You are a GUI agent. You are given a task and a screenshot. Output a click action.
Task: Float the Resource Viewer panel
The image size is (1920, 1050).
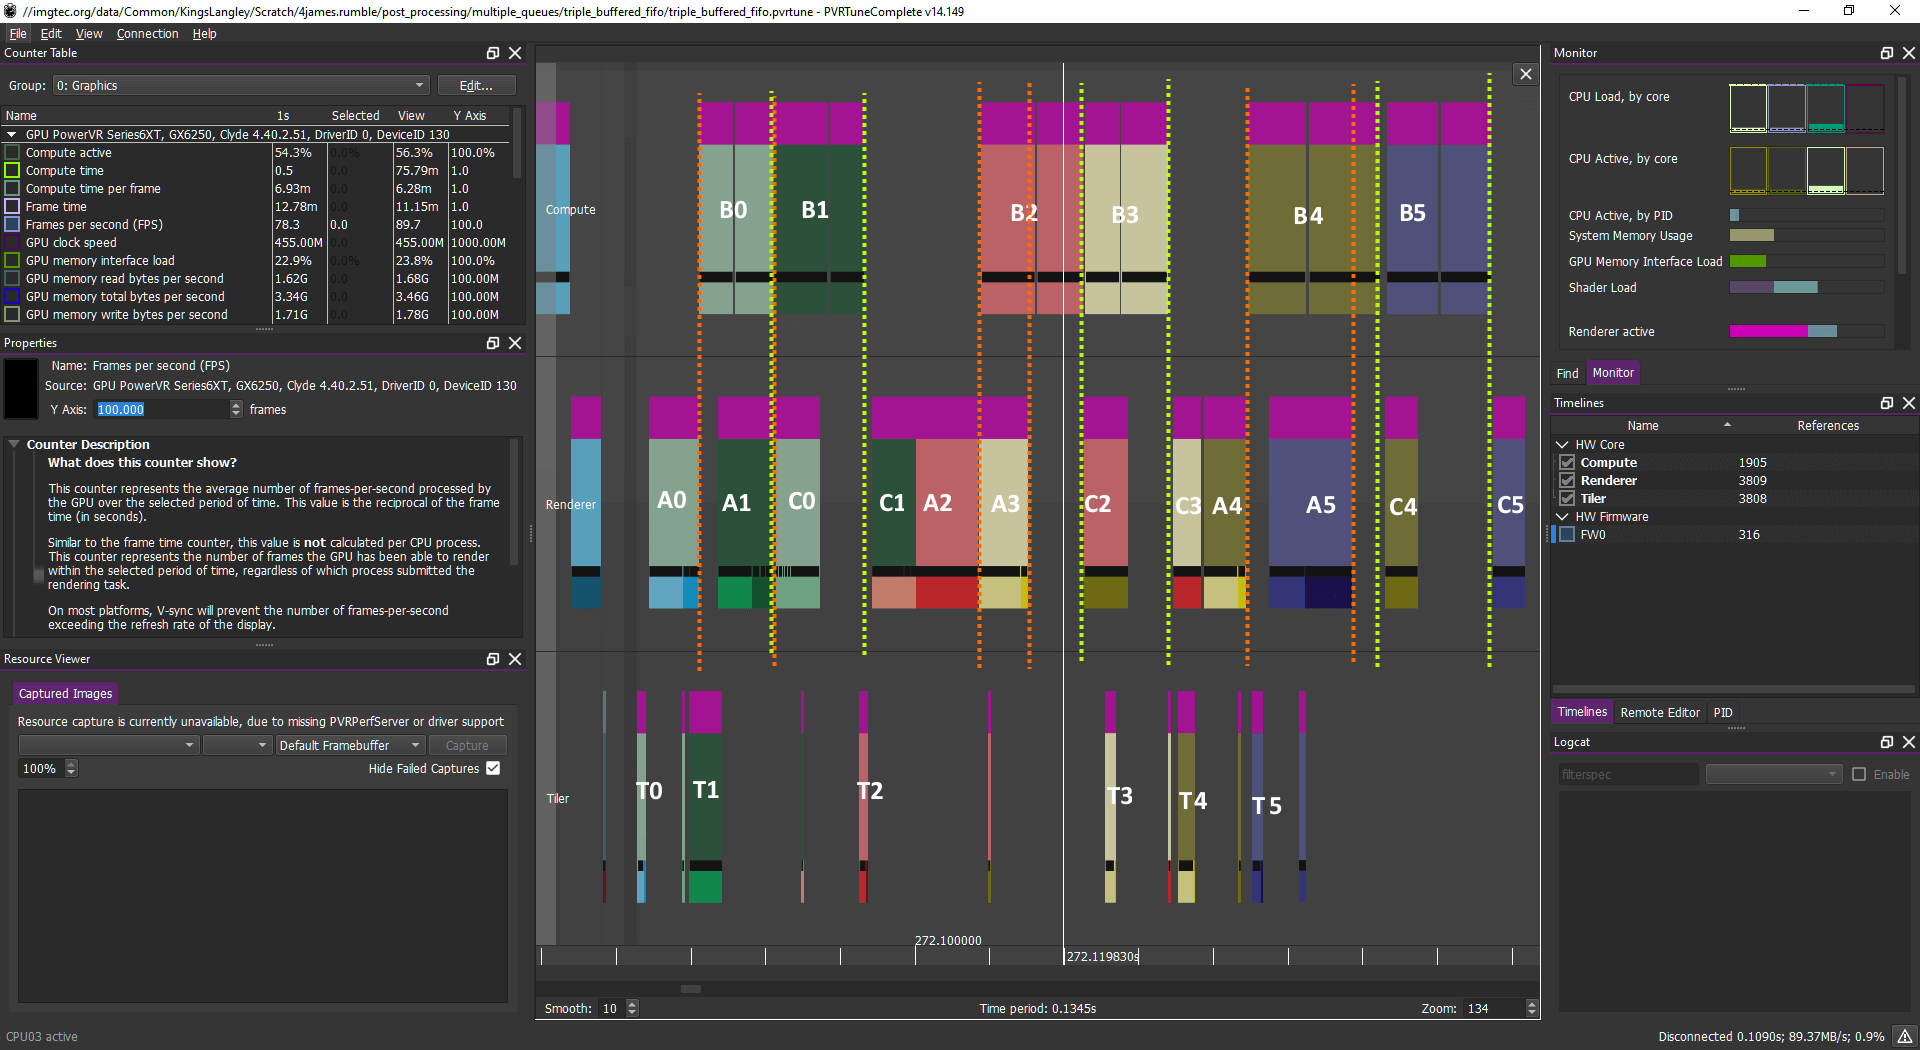coord(492,659)
